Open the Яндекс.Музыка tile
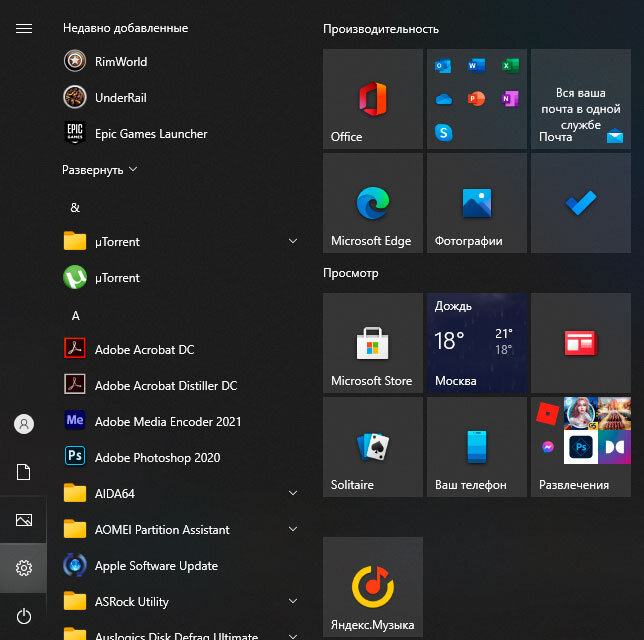 coord(373,587)
